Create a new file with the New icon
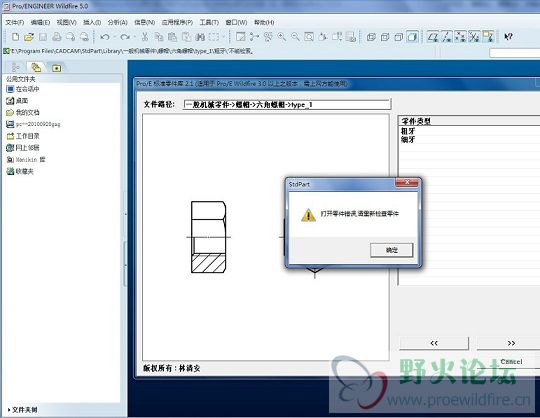This screenshot has width=540, height=418. (15, 36)
